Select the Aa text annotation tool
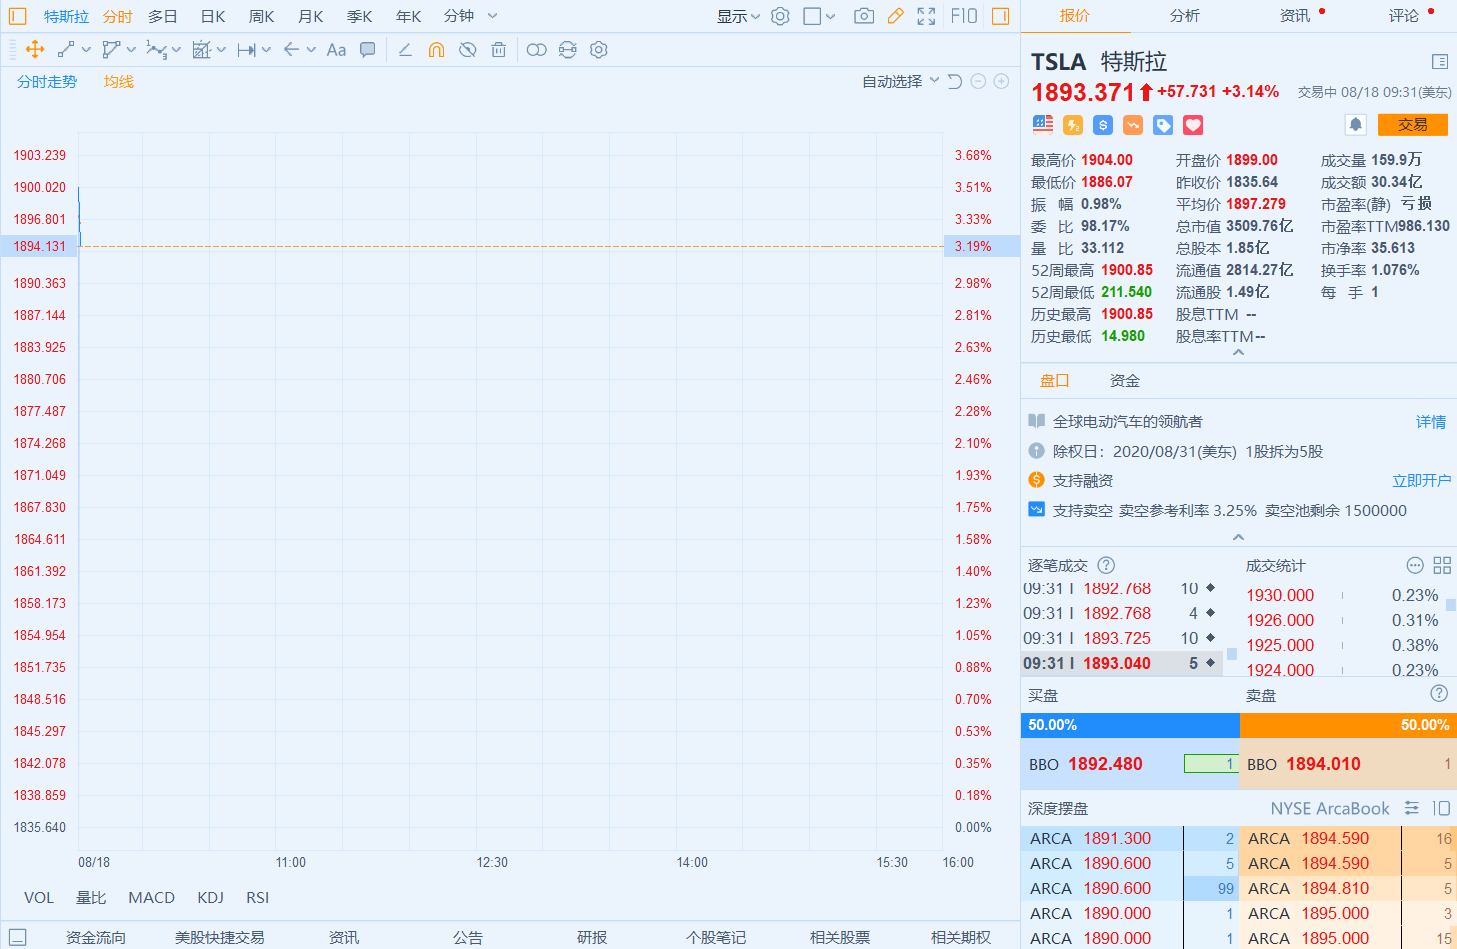 pos(336,50)
